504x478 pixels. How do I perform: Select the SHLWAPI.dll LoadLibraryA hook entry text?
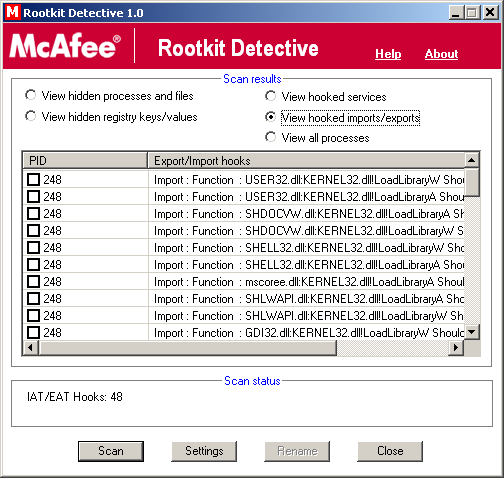coord(309,299)
